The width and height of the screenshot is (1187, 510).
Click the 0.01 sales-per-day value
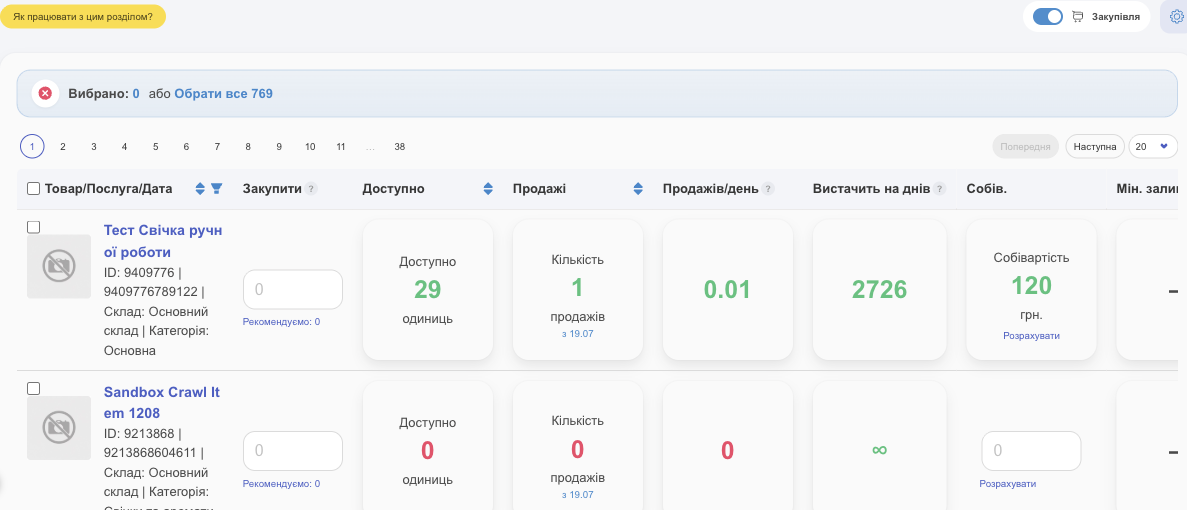click(x=727, y=290)
